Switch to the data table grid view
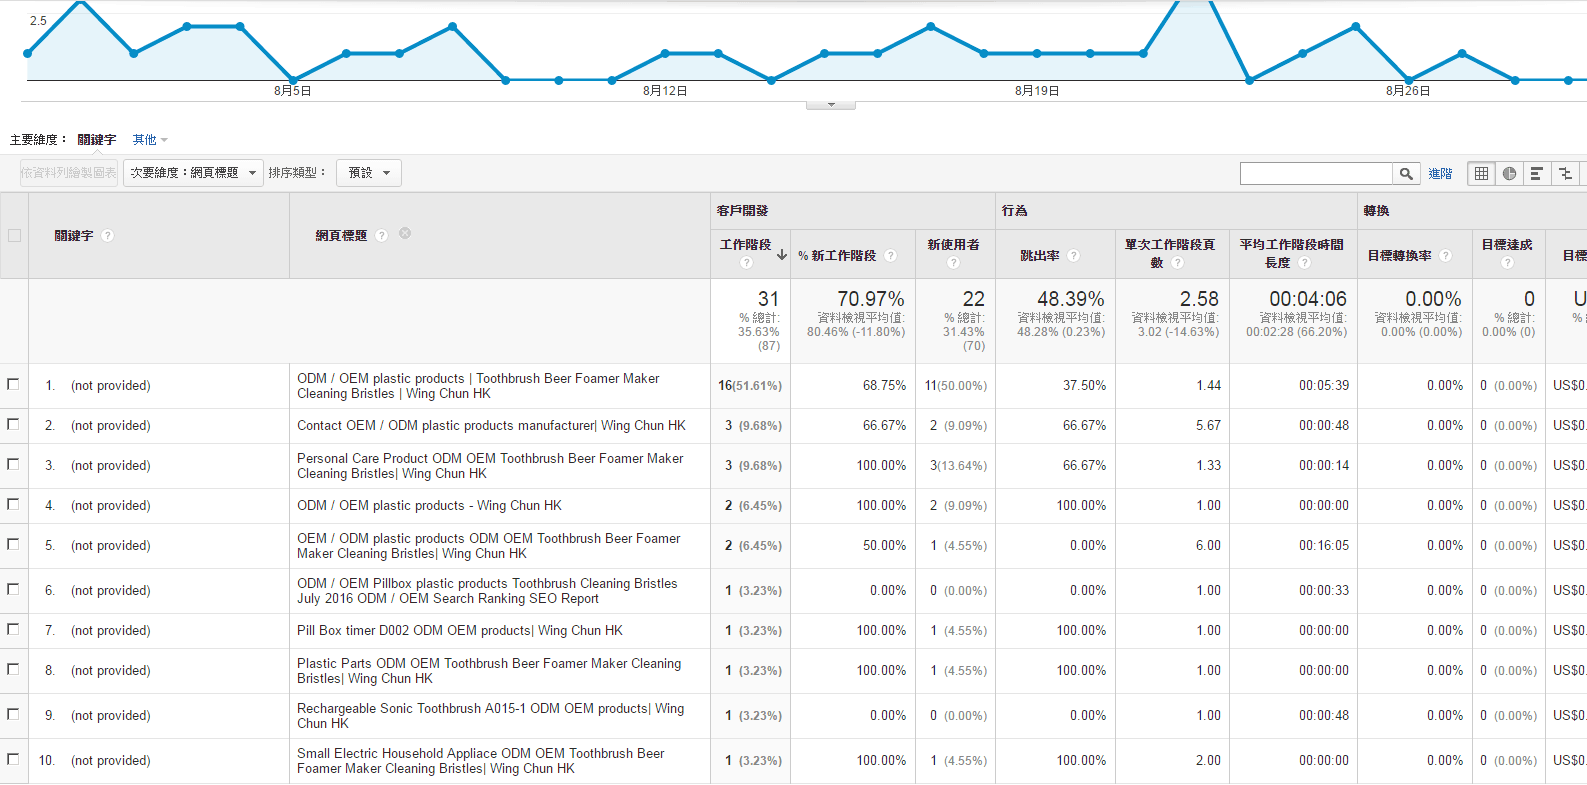1587x785 pixels. (x=1481, y=174)
